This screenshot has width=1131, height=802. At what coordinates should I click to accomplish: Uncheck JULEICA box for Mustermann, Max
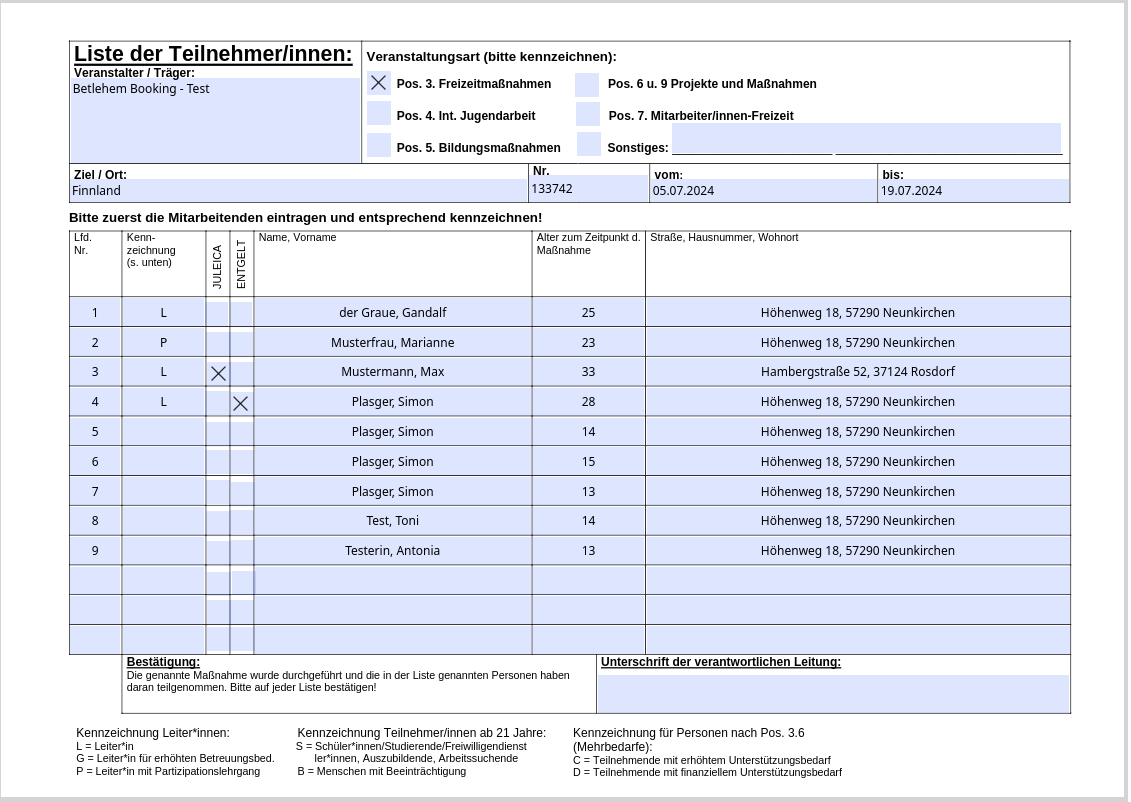(x=218, y=373)
